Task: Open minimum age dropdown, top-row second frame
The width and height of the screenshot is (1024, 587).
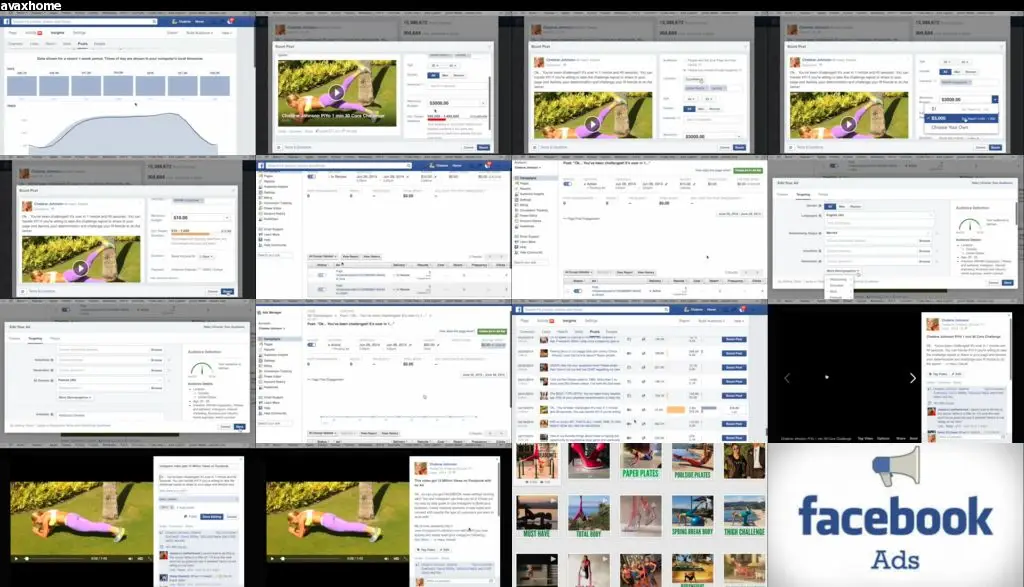Action: click(x=434, y=65)
